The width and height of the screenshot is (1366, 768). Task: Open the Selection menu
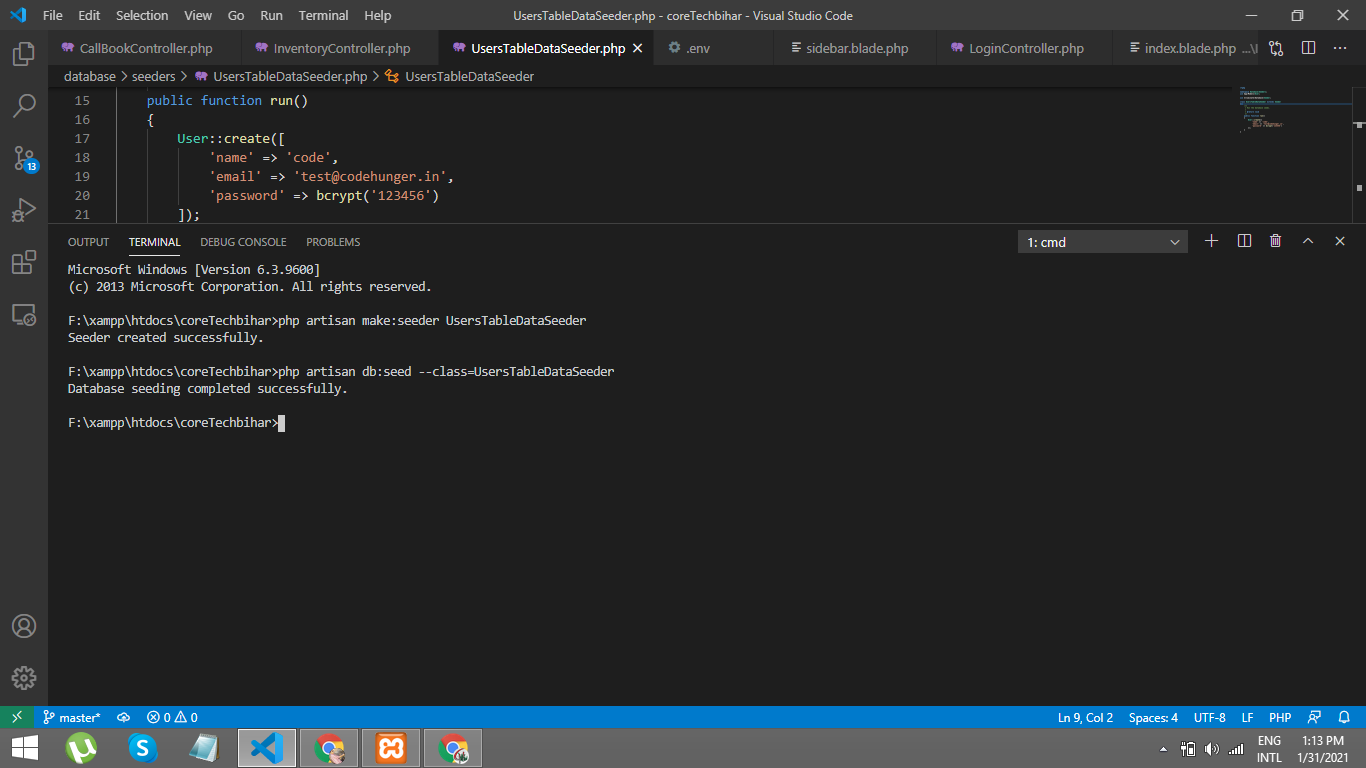[142, 15]
